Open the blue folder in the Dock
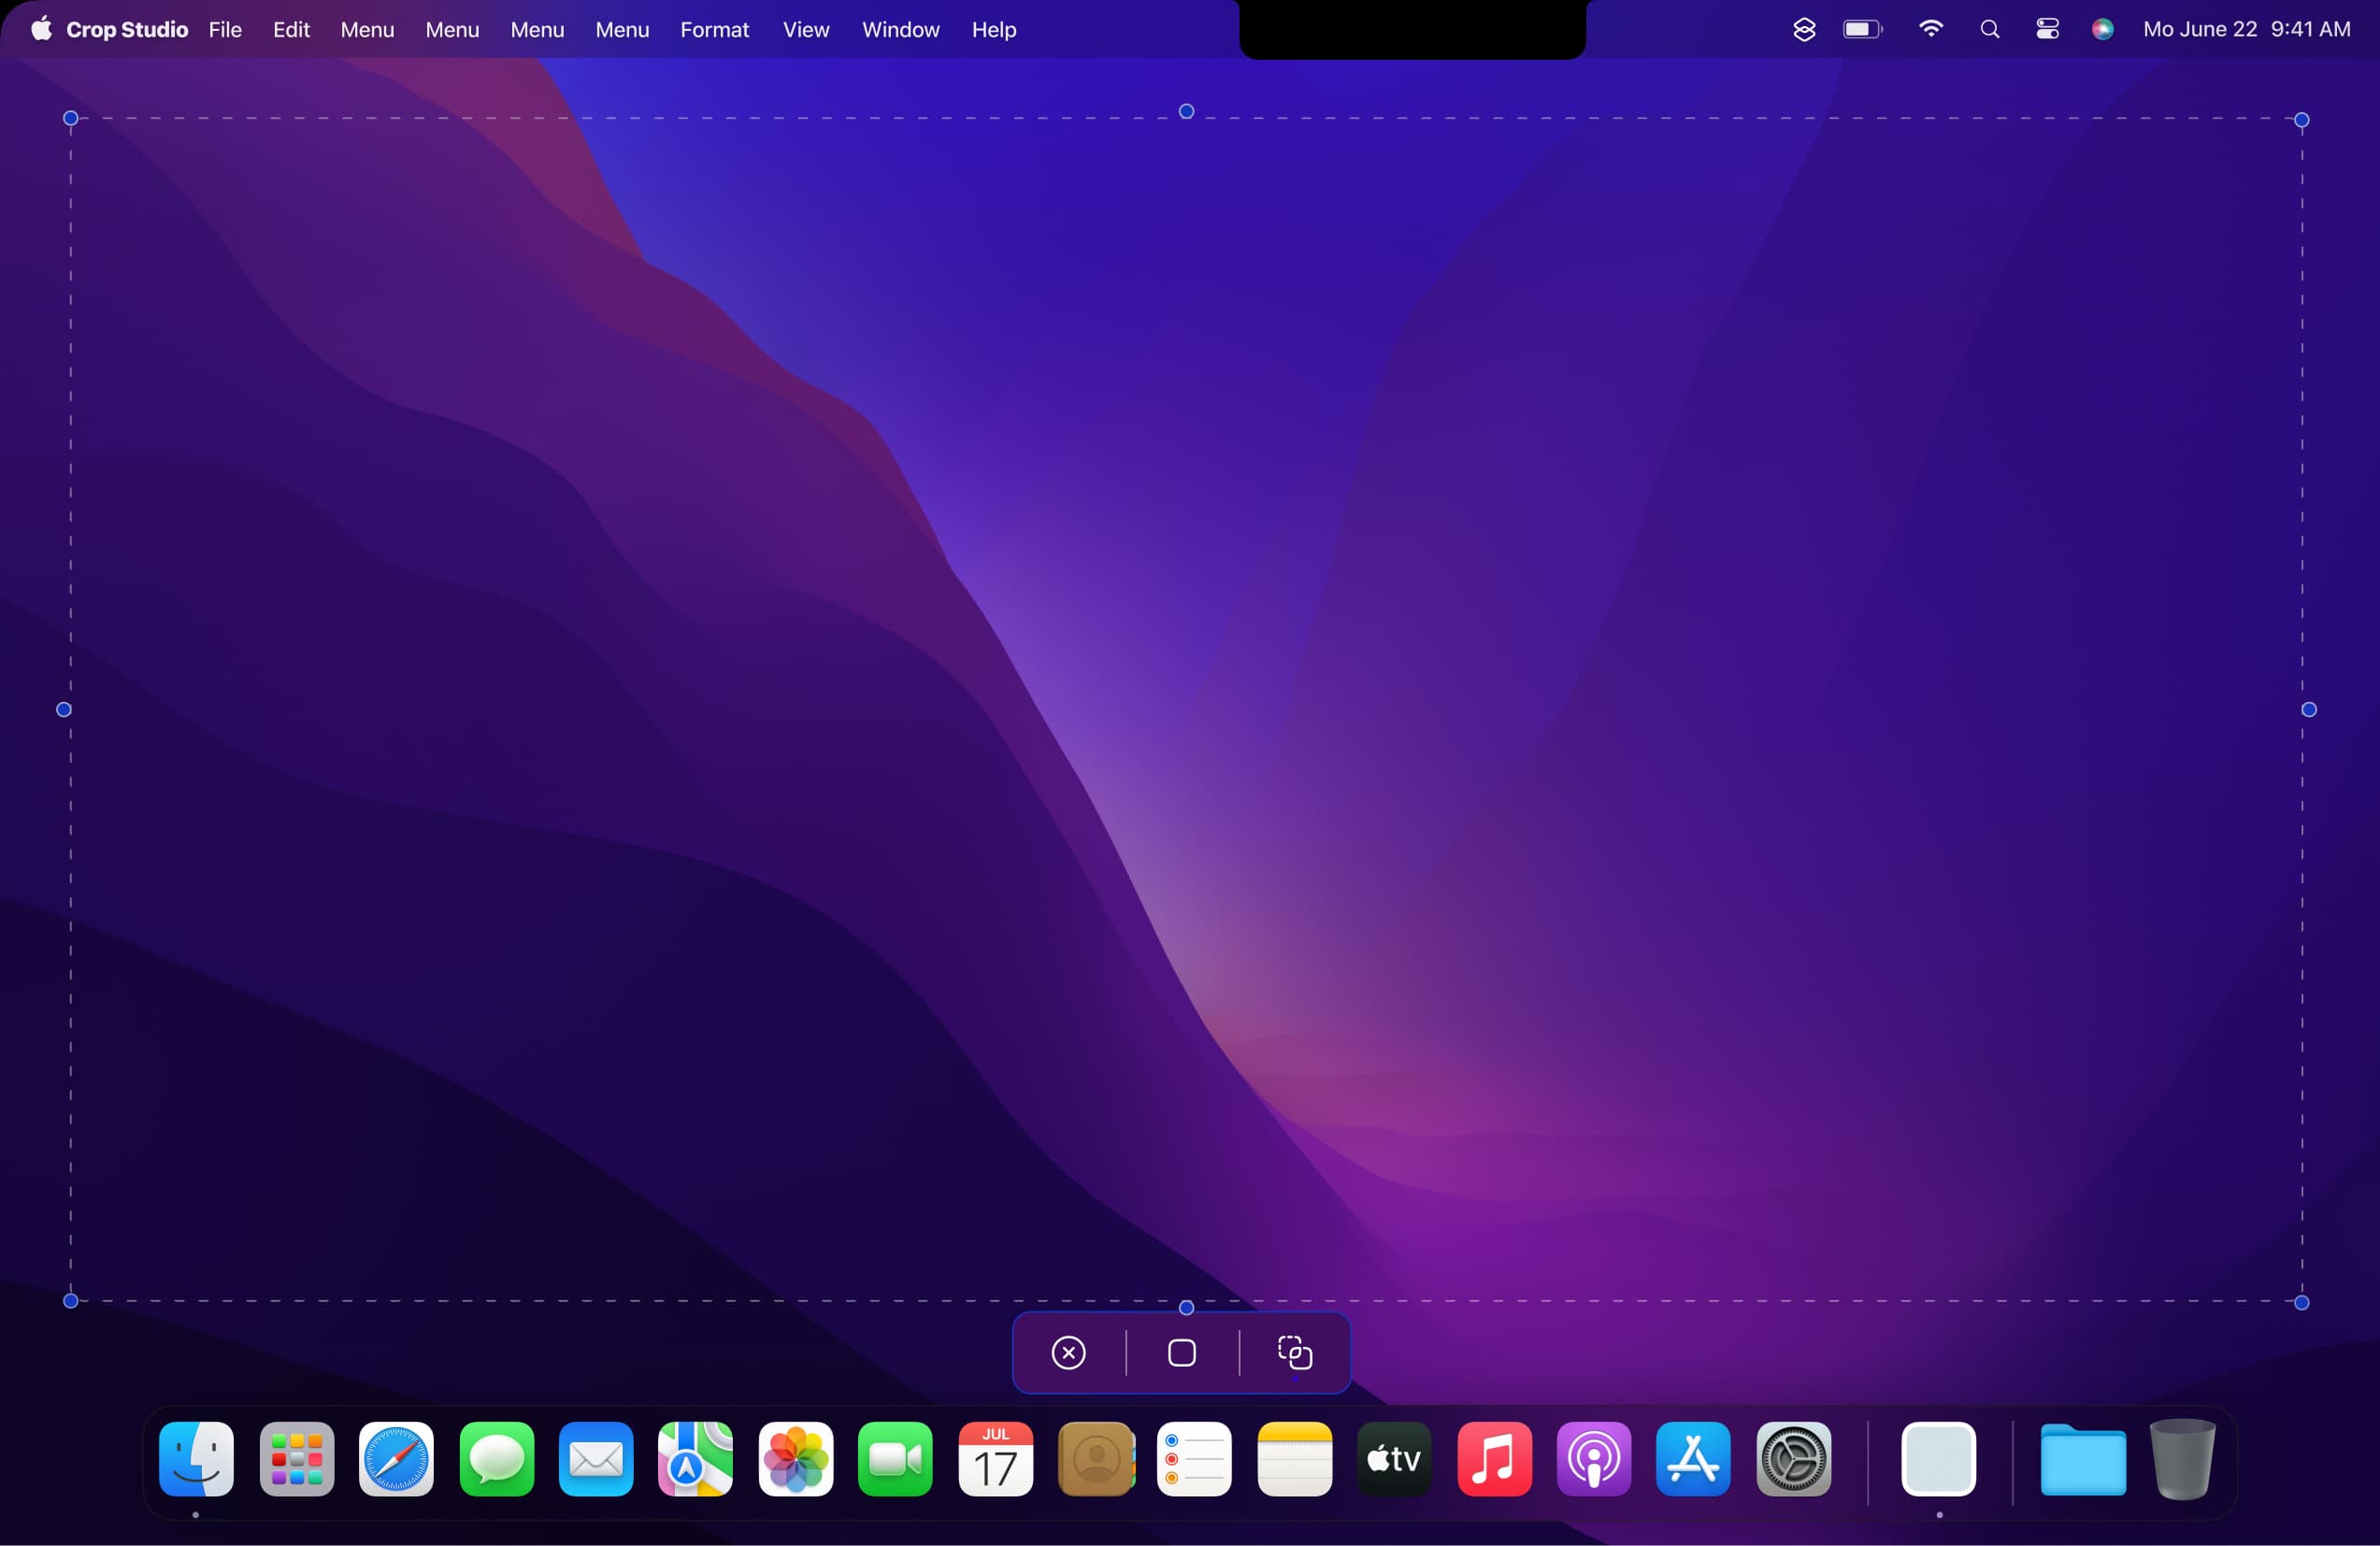Screen dimensions: 2380x1546 click(2083, 1460)
